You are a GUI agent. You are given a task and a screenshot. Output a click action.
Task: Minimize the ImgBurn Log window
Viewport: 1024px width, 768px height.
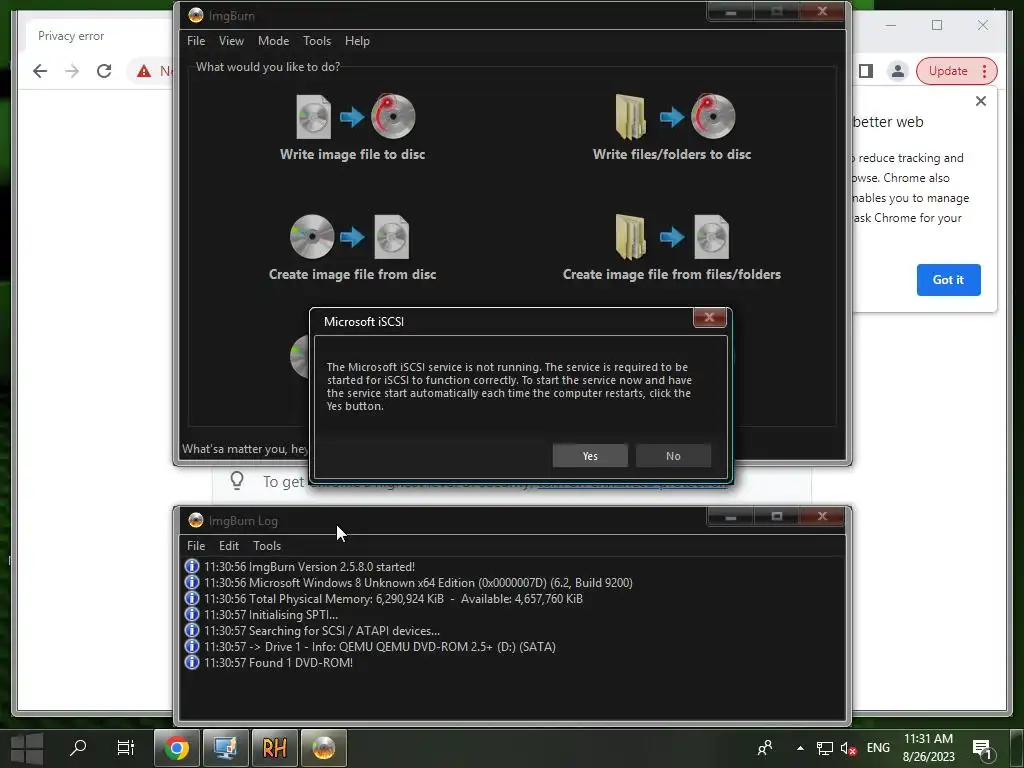(x=731, y=517)
